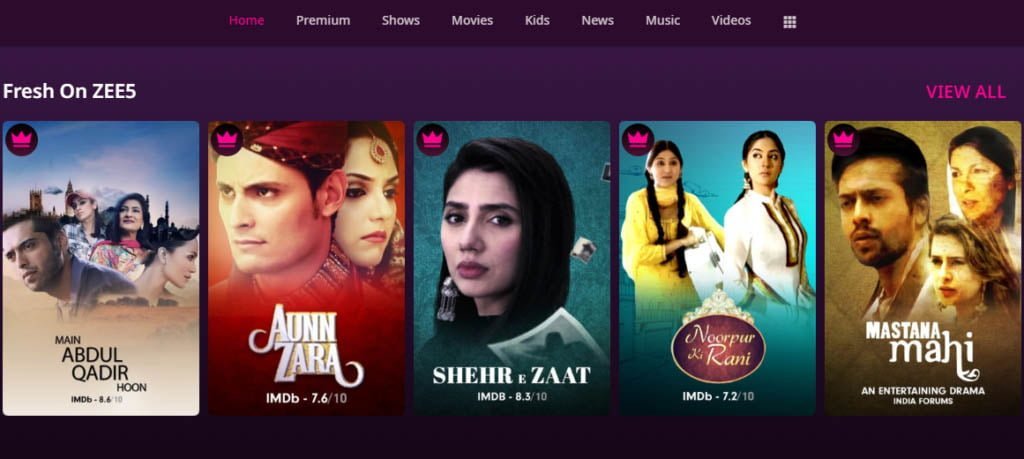Click premium crown badge on Main Abdul Qadir Hoon
Viewport: 1024px width, 459px height.
[22, 140]
